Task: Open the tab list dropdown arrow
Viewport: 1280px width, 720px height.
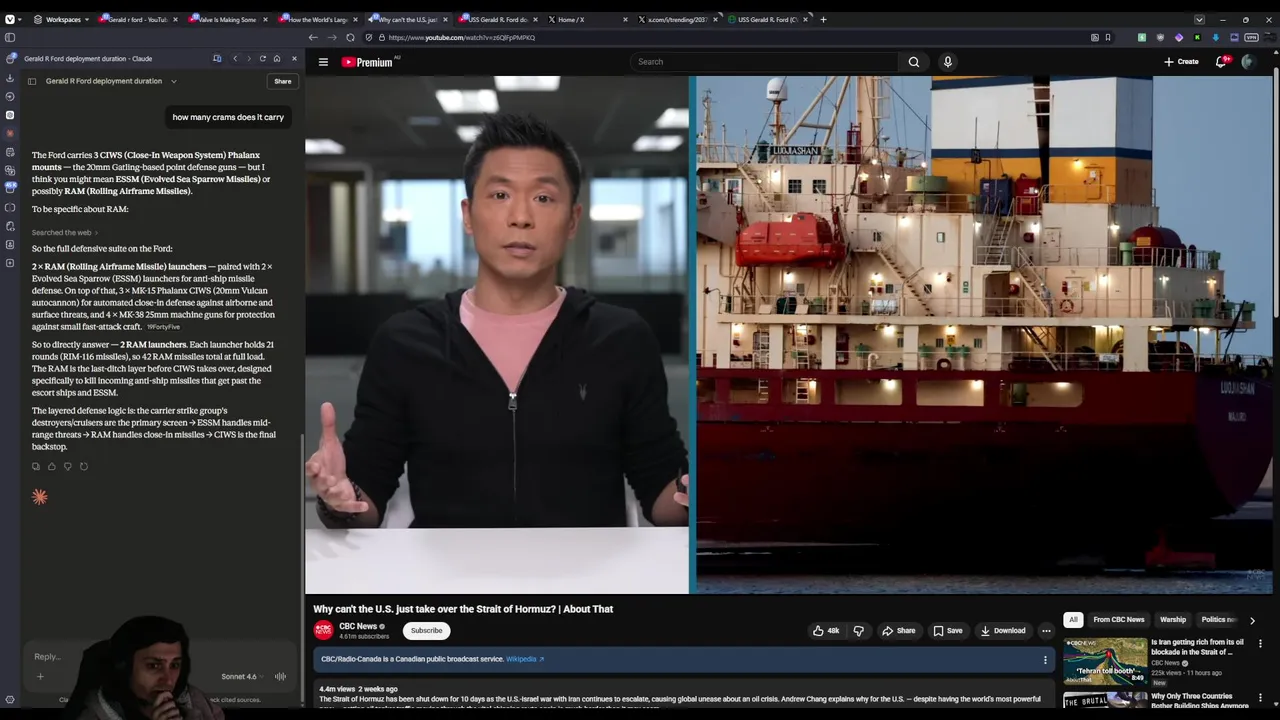Action: (1199, 19)
